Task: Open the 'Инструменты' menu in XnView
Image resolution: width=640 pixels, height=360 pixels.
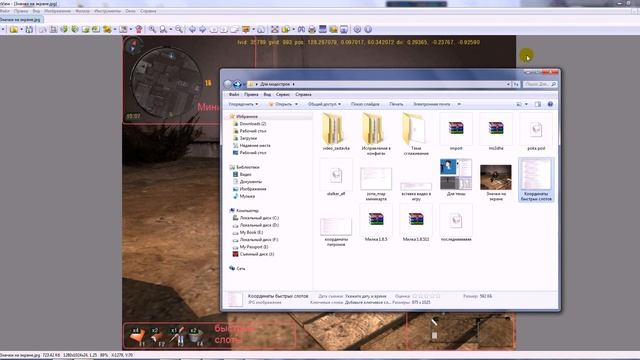Action: [x=108, y=11]
